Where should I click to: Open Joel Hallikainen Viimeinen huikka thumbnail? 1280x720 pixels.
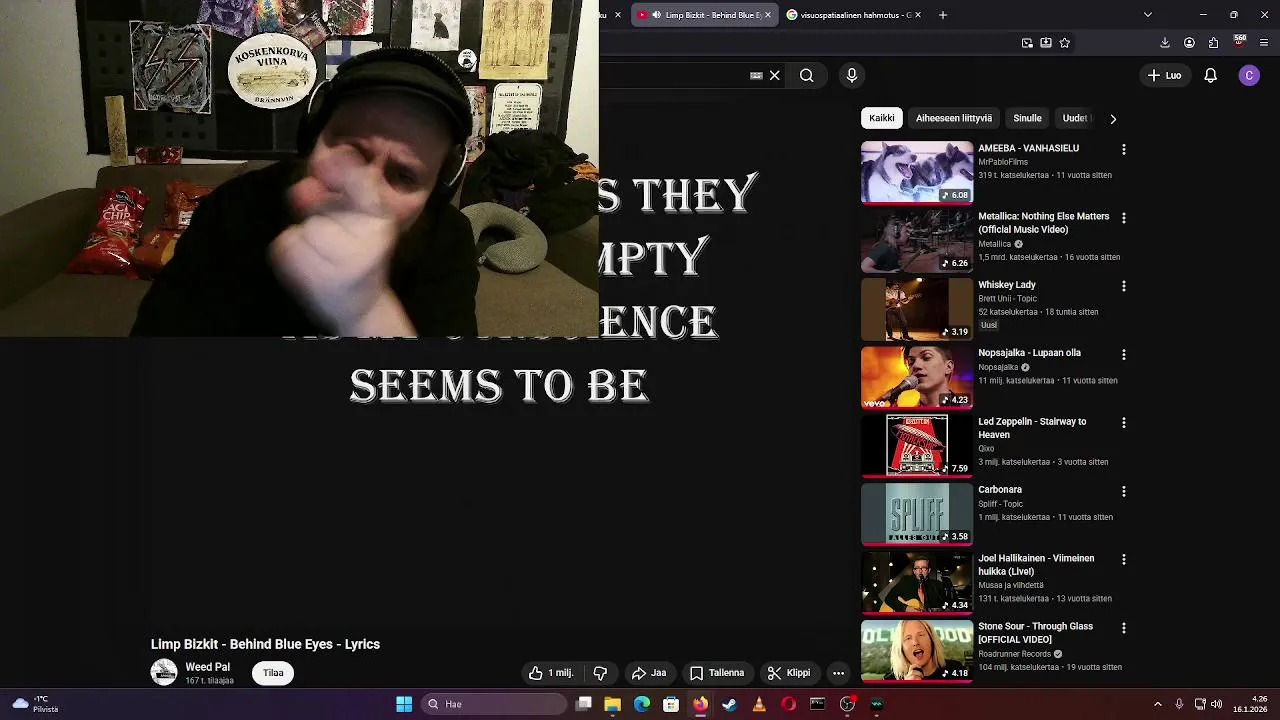coord(917,583)
